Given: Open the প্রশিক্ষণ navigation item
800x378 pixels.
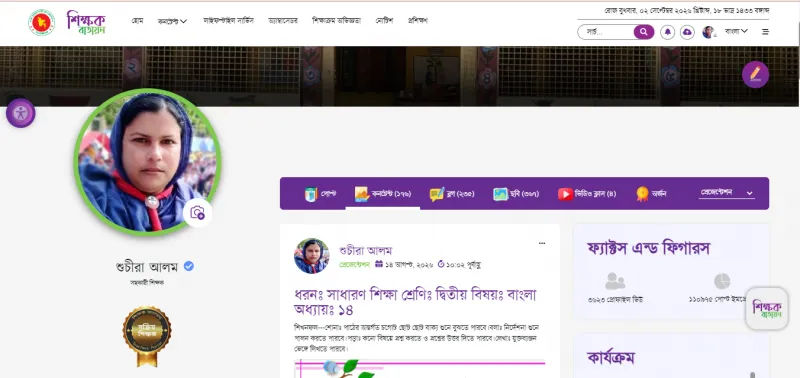Looking at the screenshot, I should (417, 21).
